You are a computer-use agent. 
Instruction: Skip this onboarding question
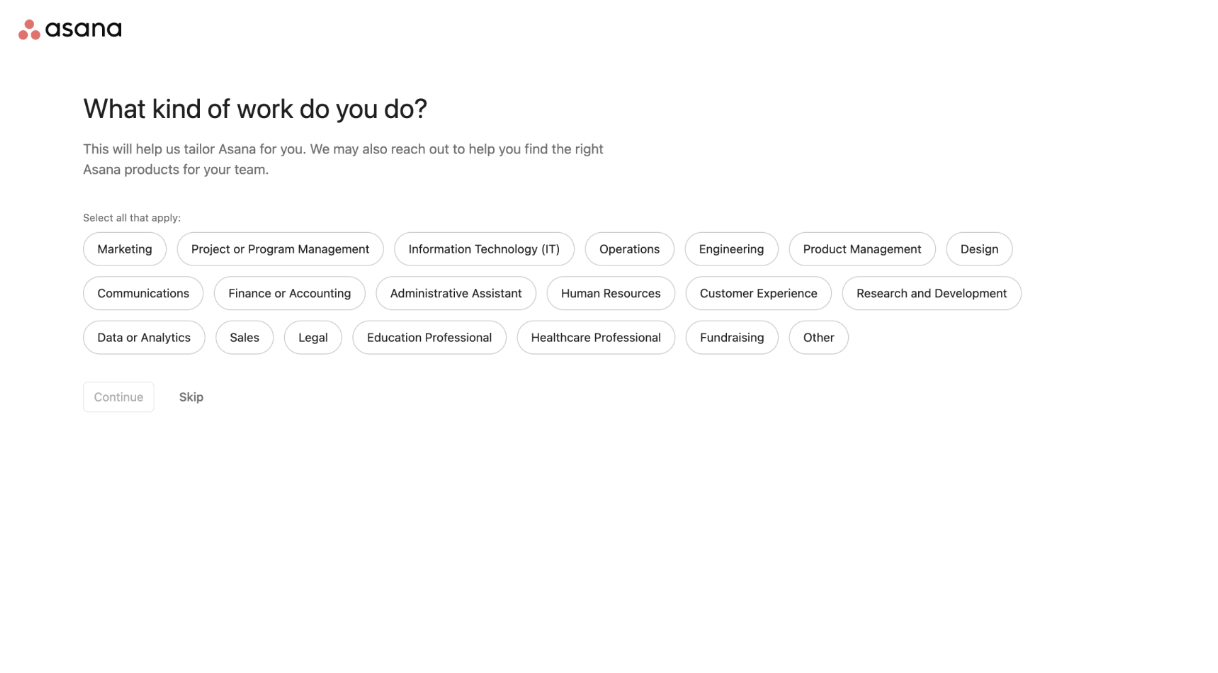click(x=191, y=397)
